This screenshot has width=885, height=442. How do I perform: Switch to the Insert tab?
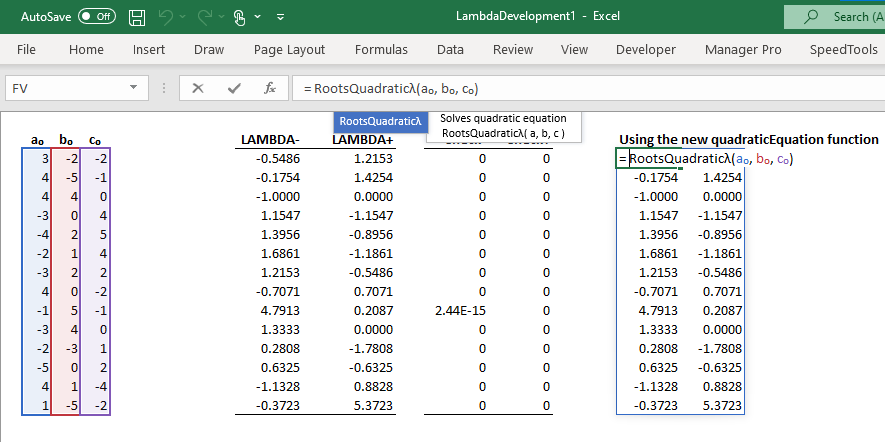(x=149, y=50)
